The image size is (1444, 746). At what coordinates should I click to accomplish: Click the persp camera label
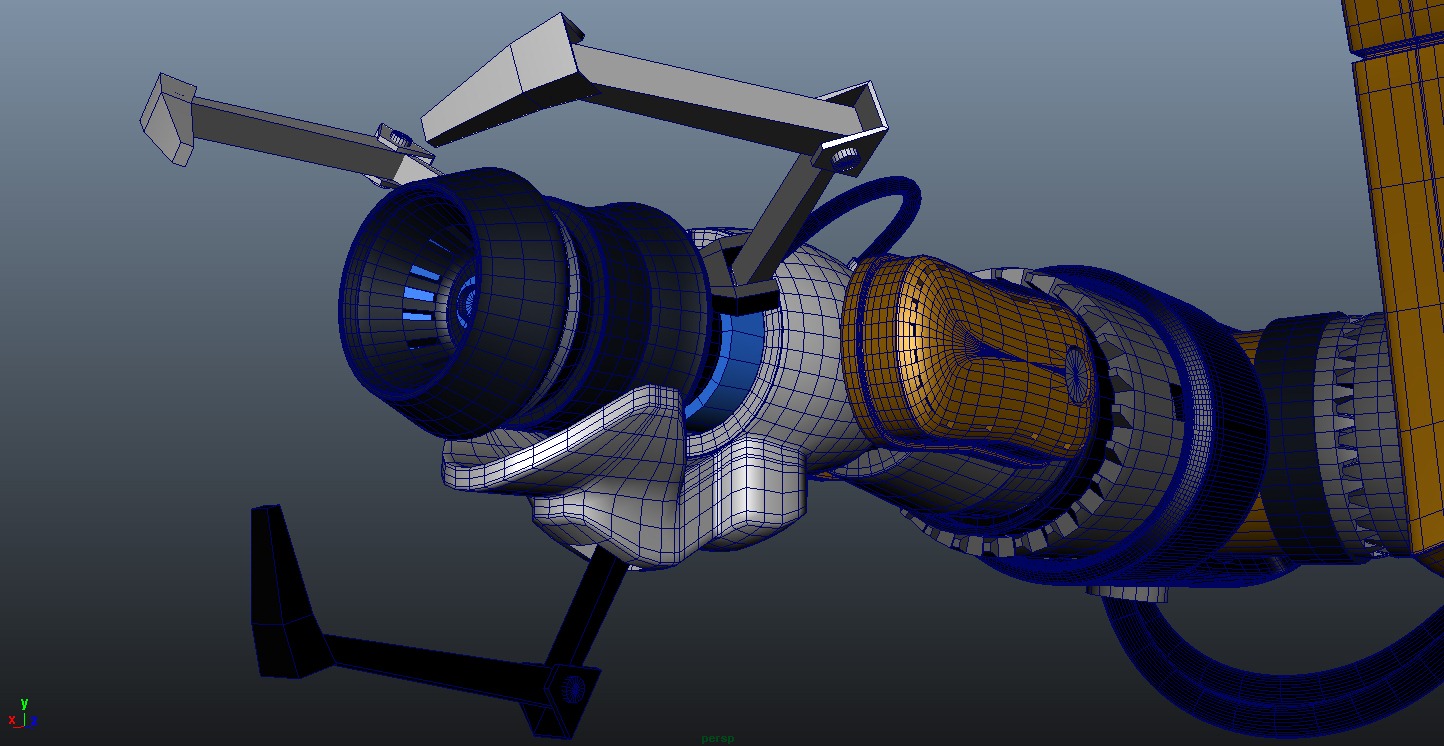(x=717, y=739)
